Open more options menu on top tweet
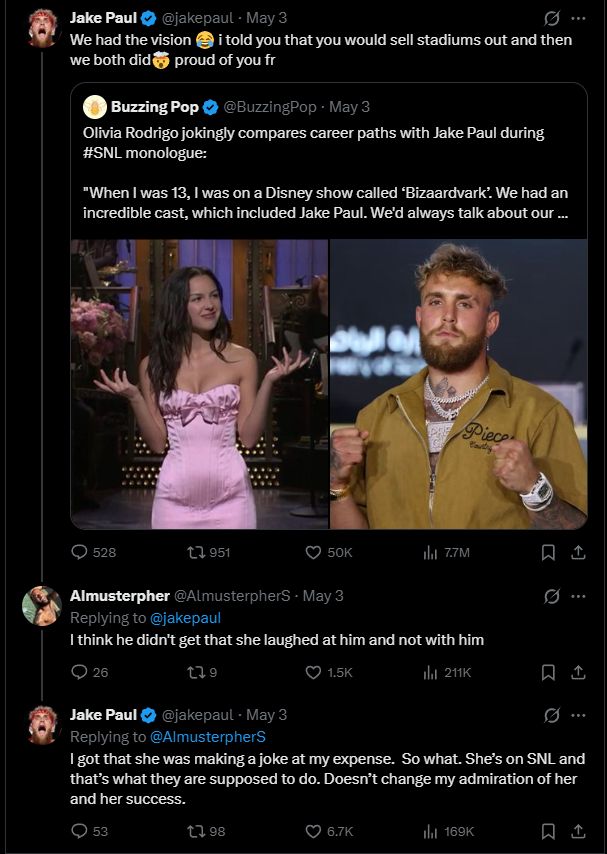Viewport: 607px width, 854px height. (x=578, y=19)
